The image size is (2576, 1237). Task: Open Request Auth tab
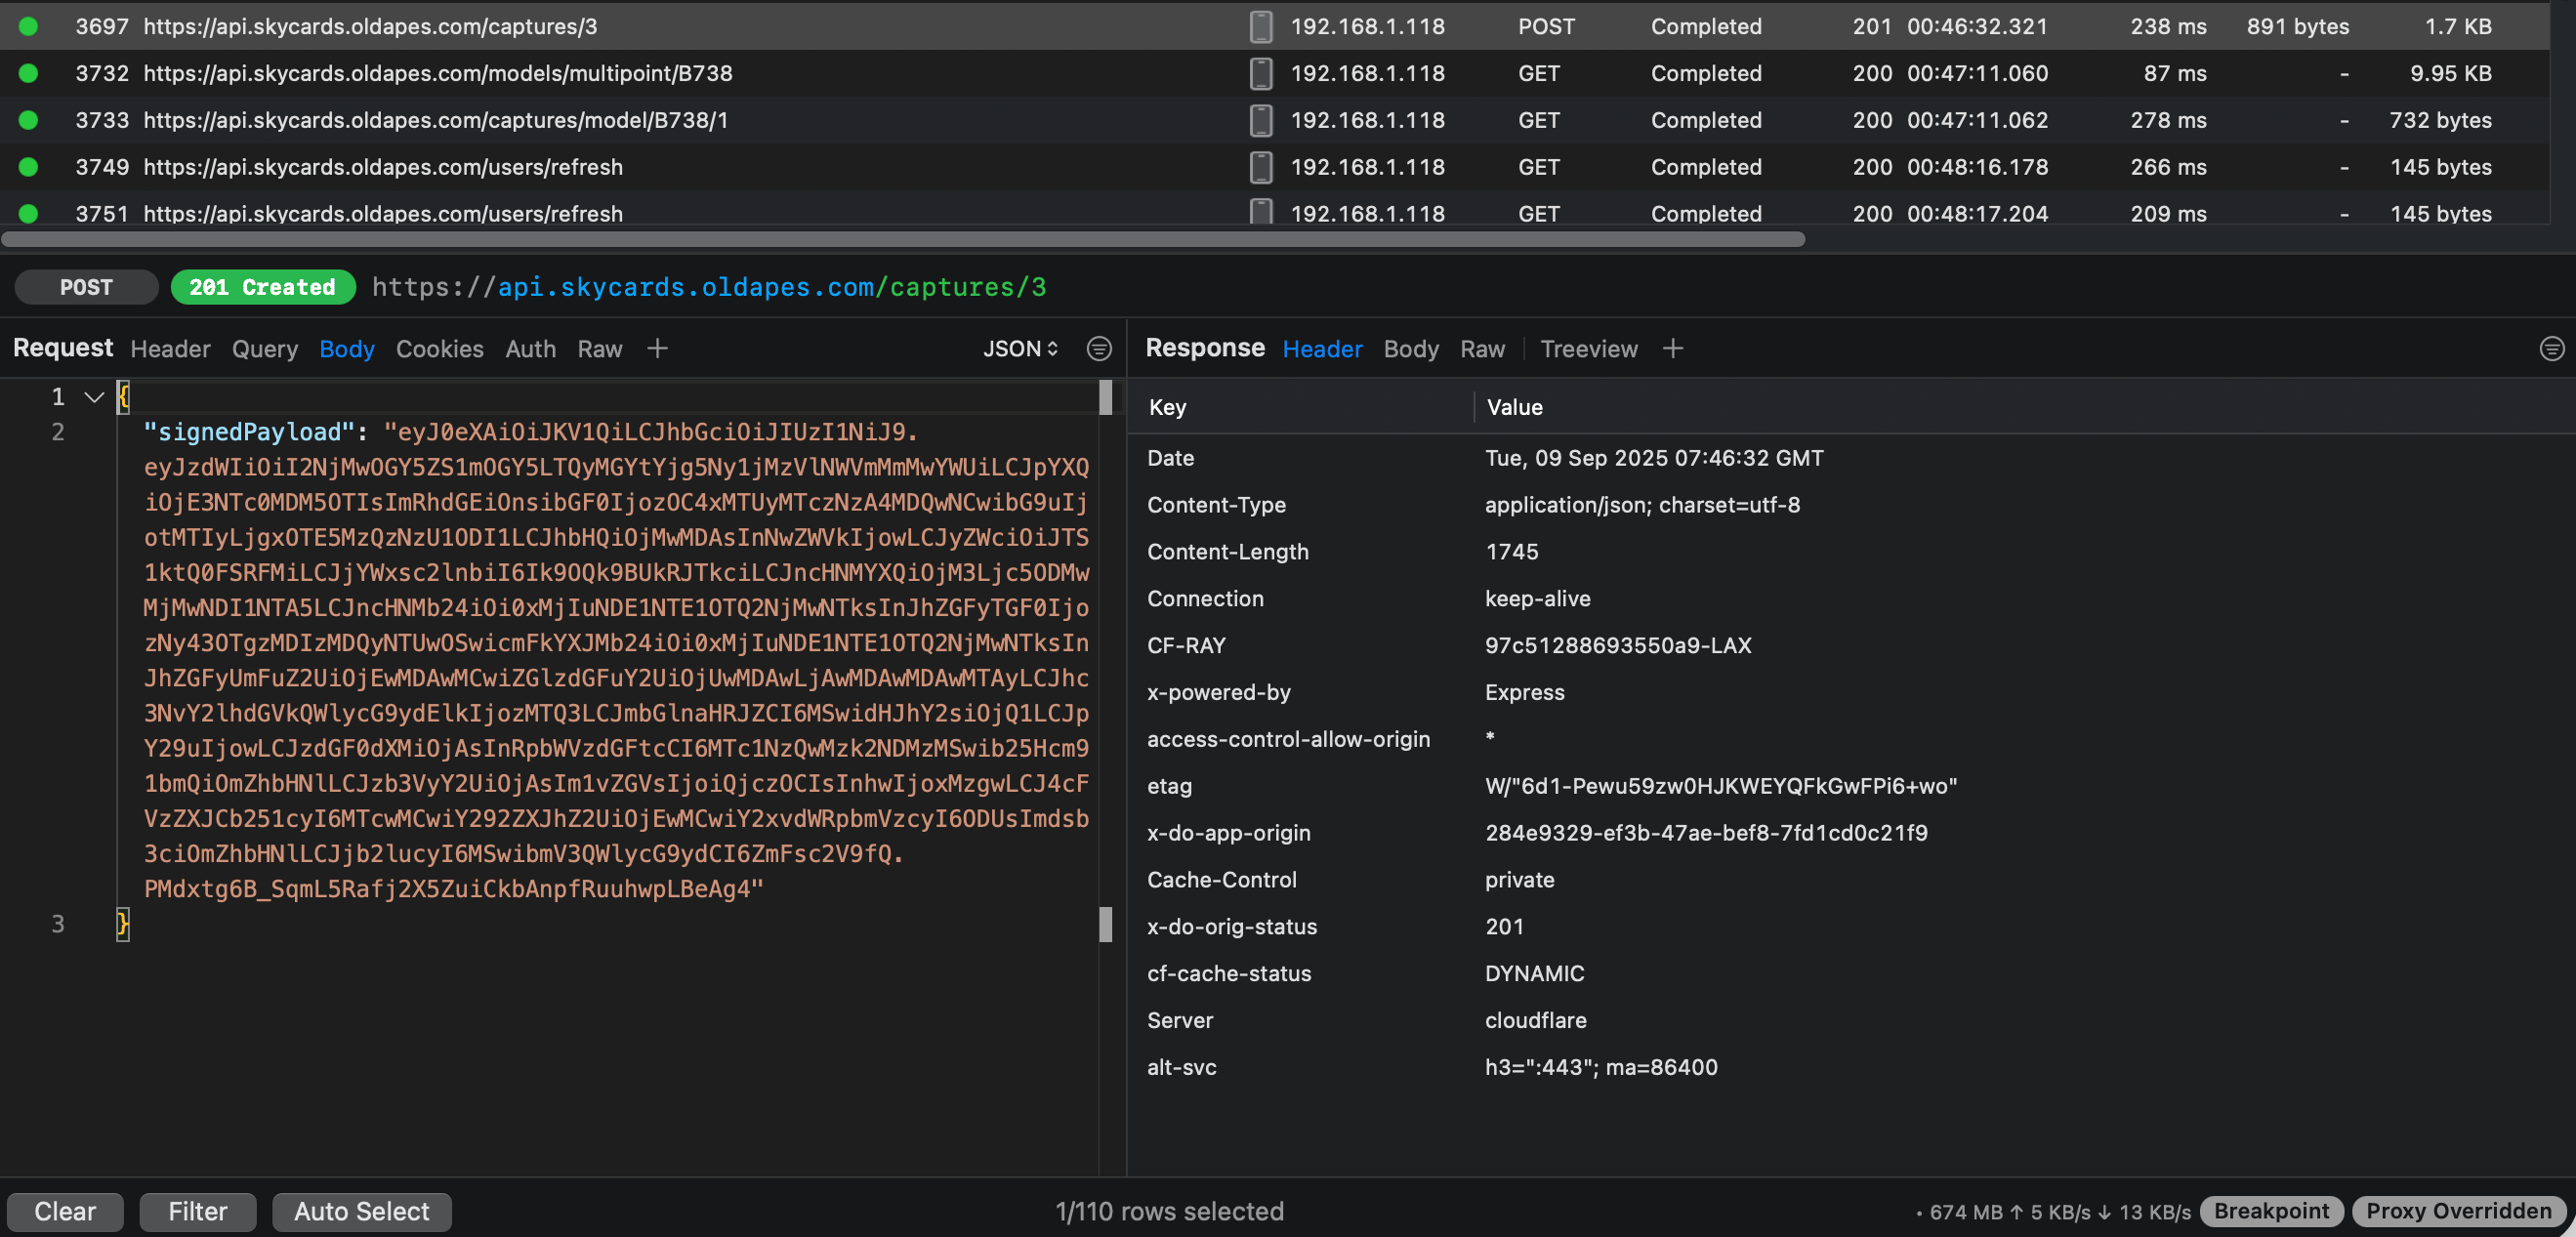coord(530,348)
